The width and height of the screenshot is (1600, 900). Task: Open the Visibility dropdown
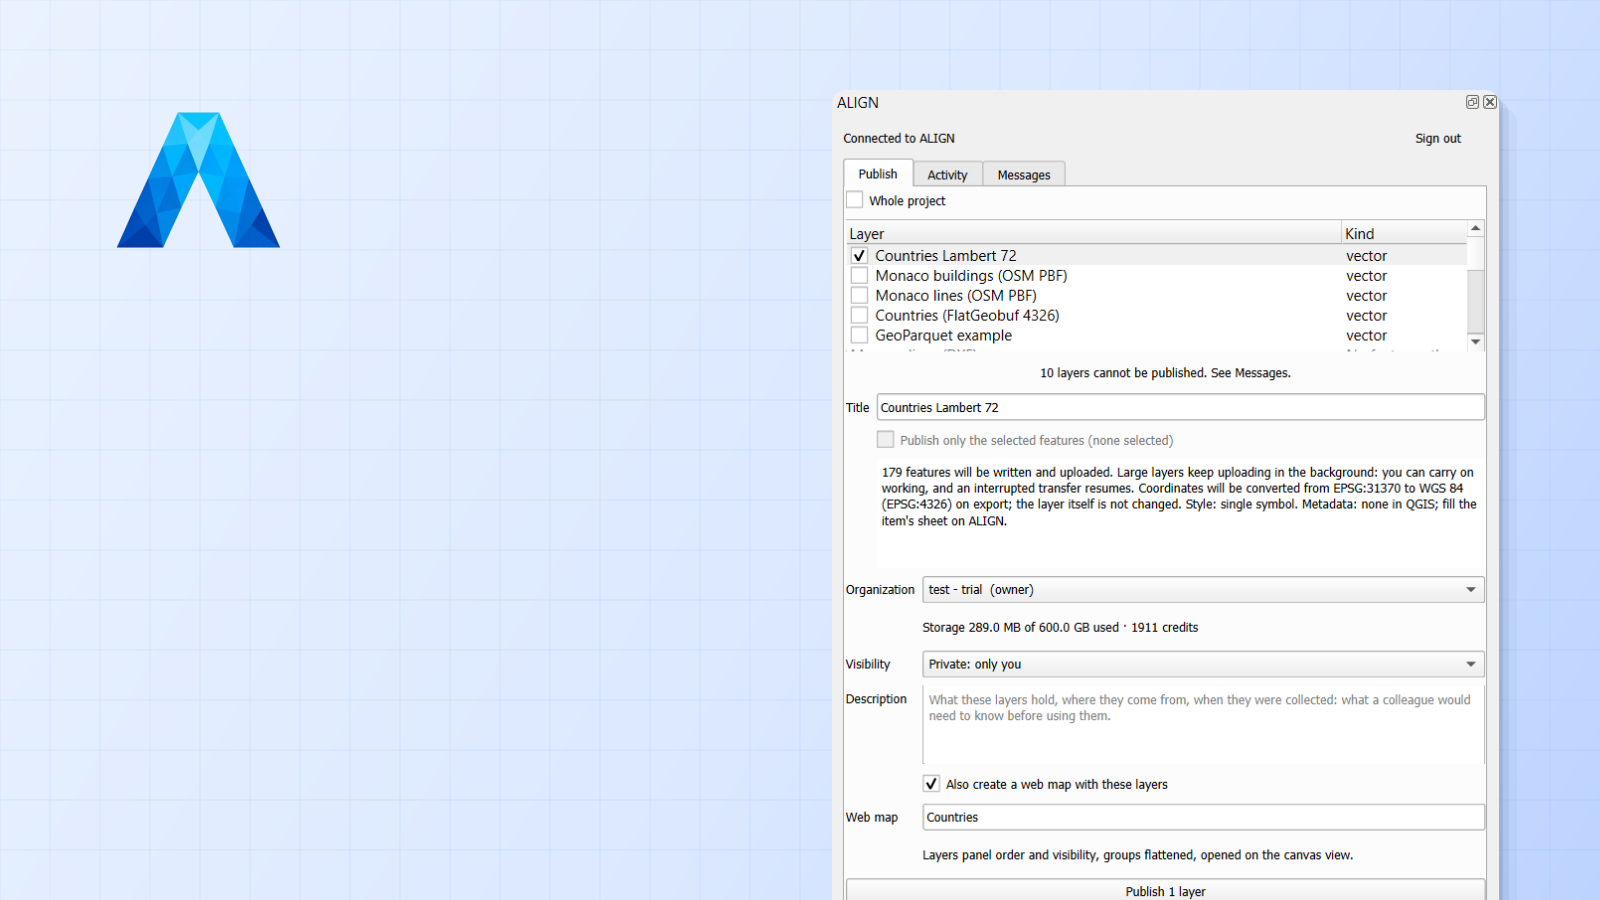pyautogui.click(x=1203, y=664)
